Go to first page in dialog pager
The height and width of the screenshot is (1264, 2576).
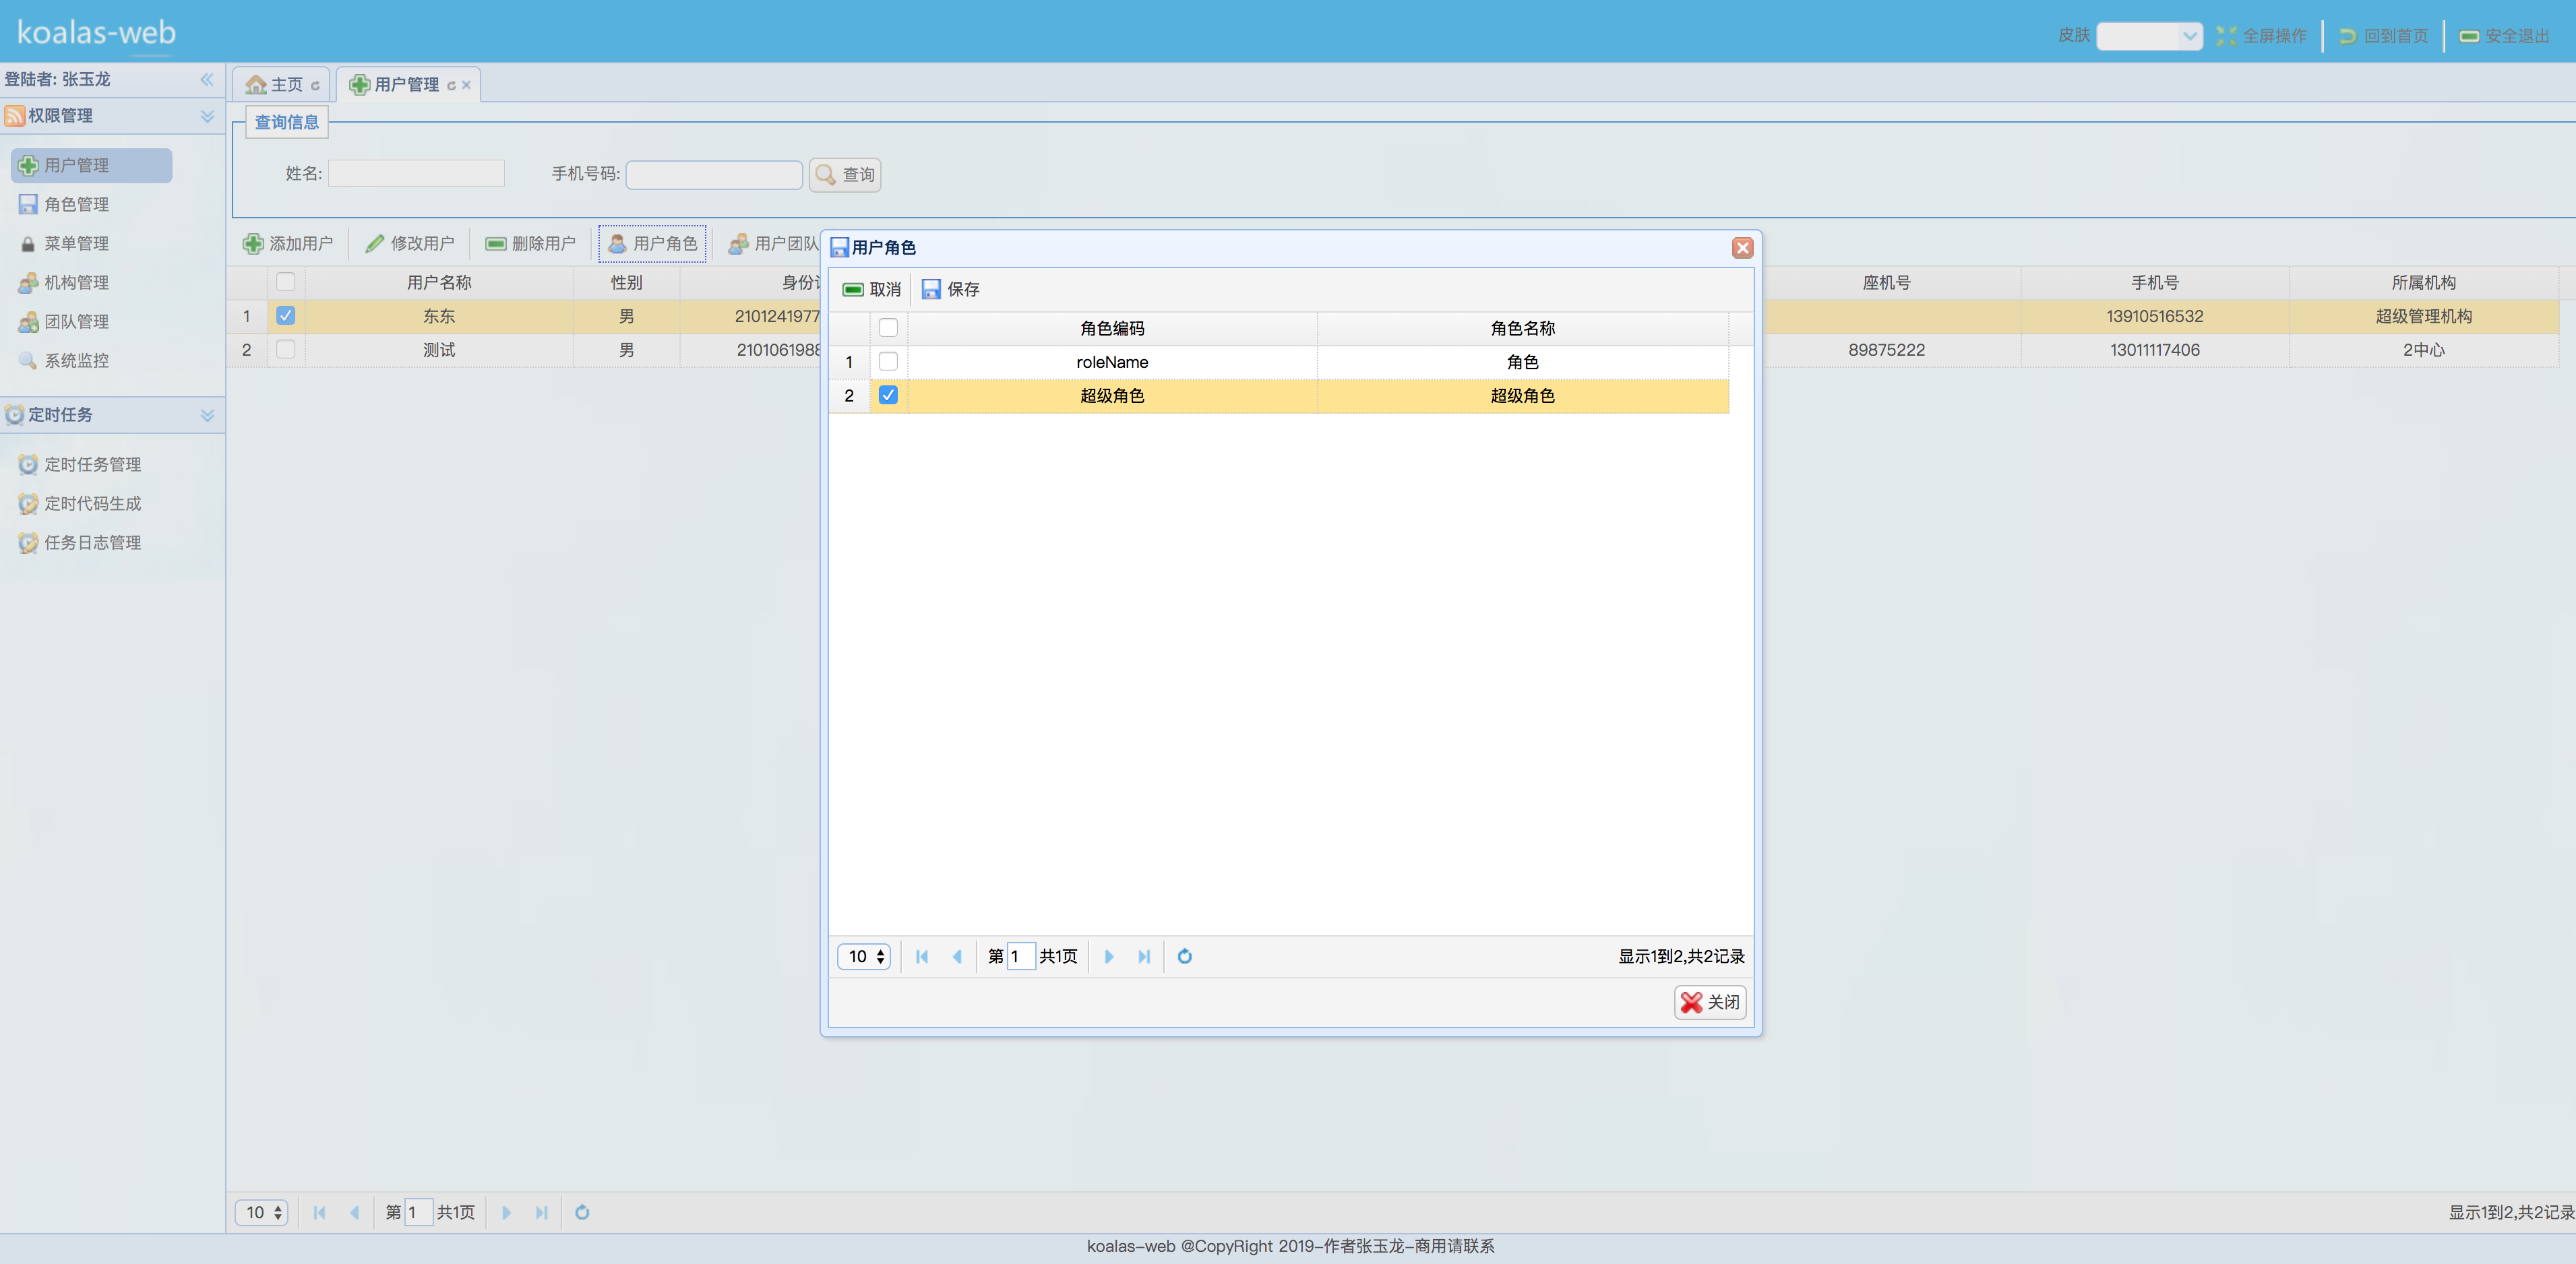pyautogui.click(x=922, y=957)
